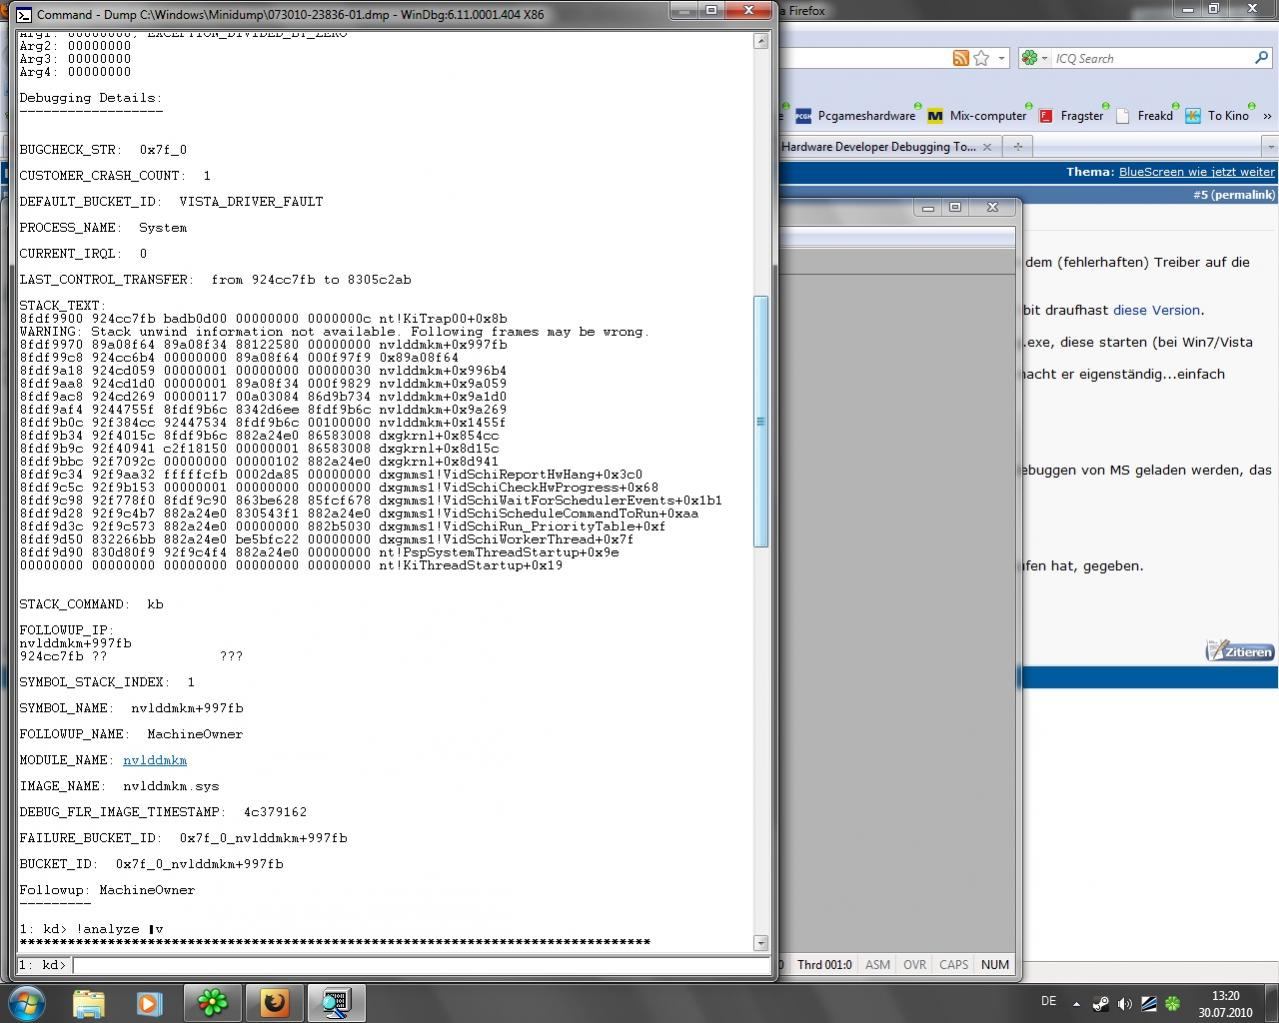
Task: Click the Thrd 001:0 status entry
Action: (824, 964)
